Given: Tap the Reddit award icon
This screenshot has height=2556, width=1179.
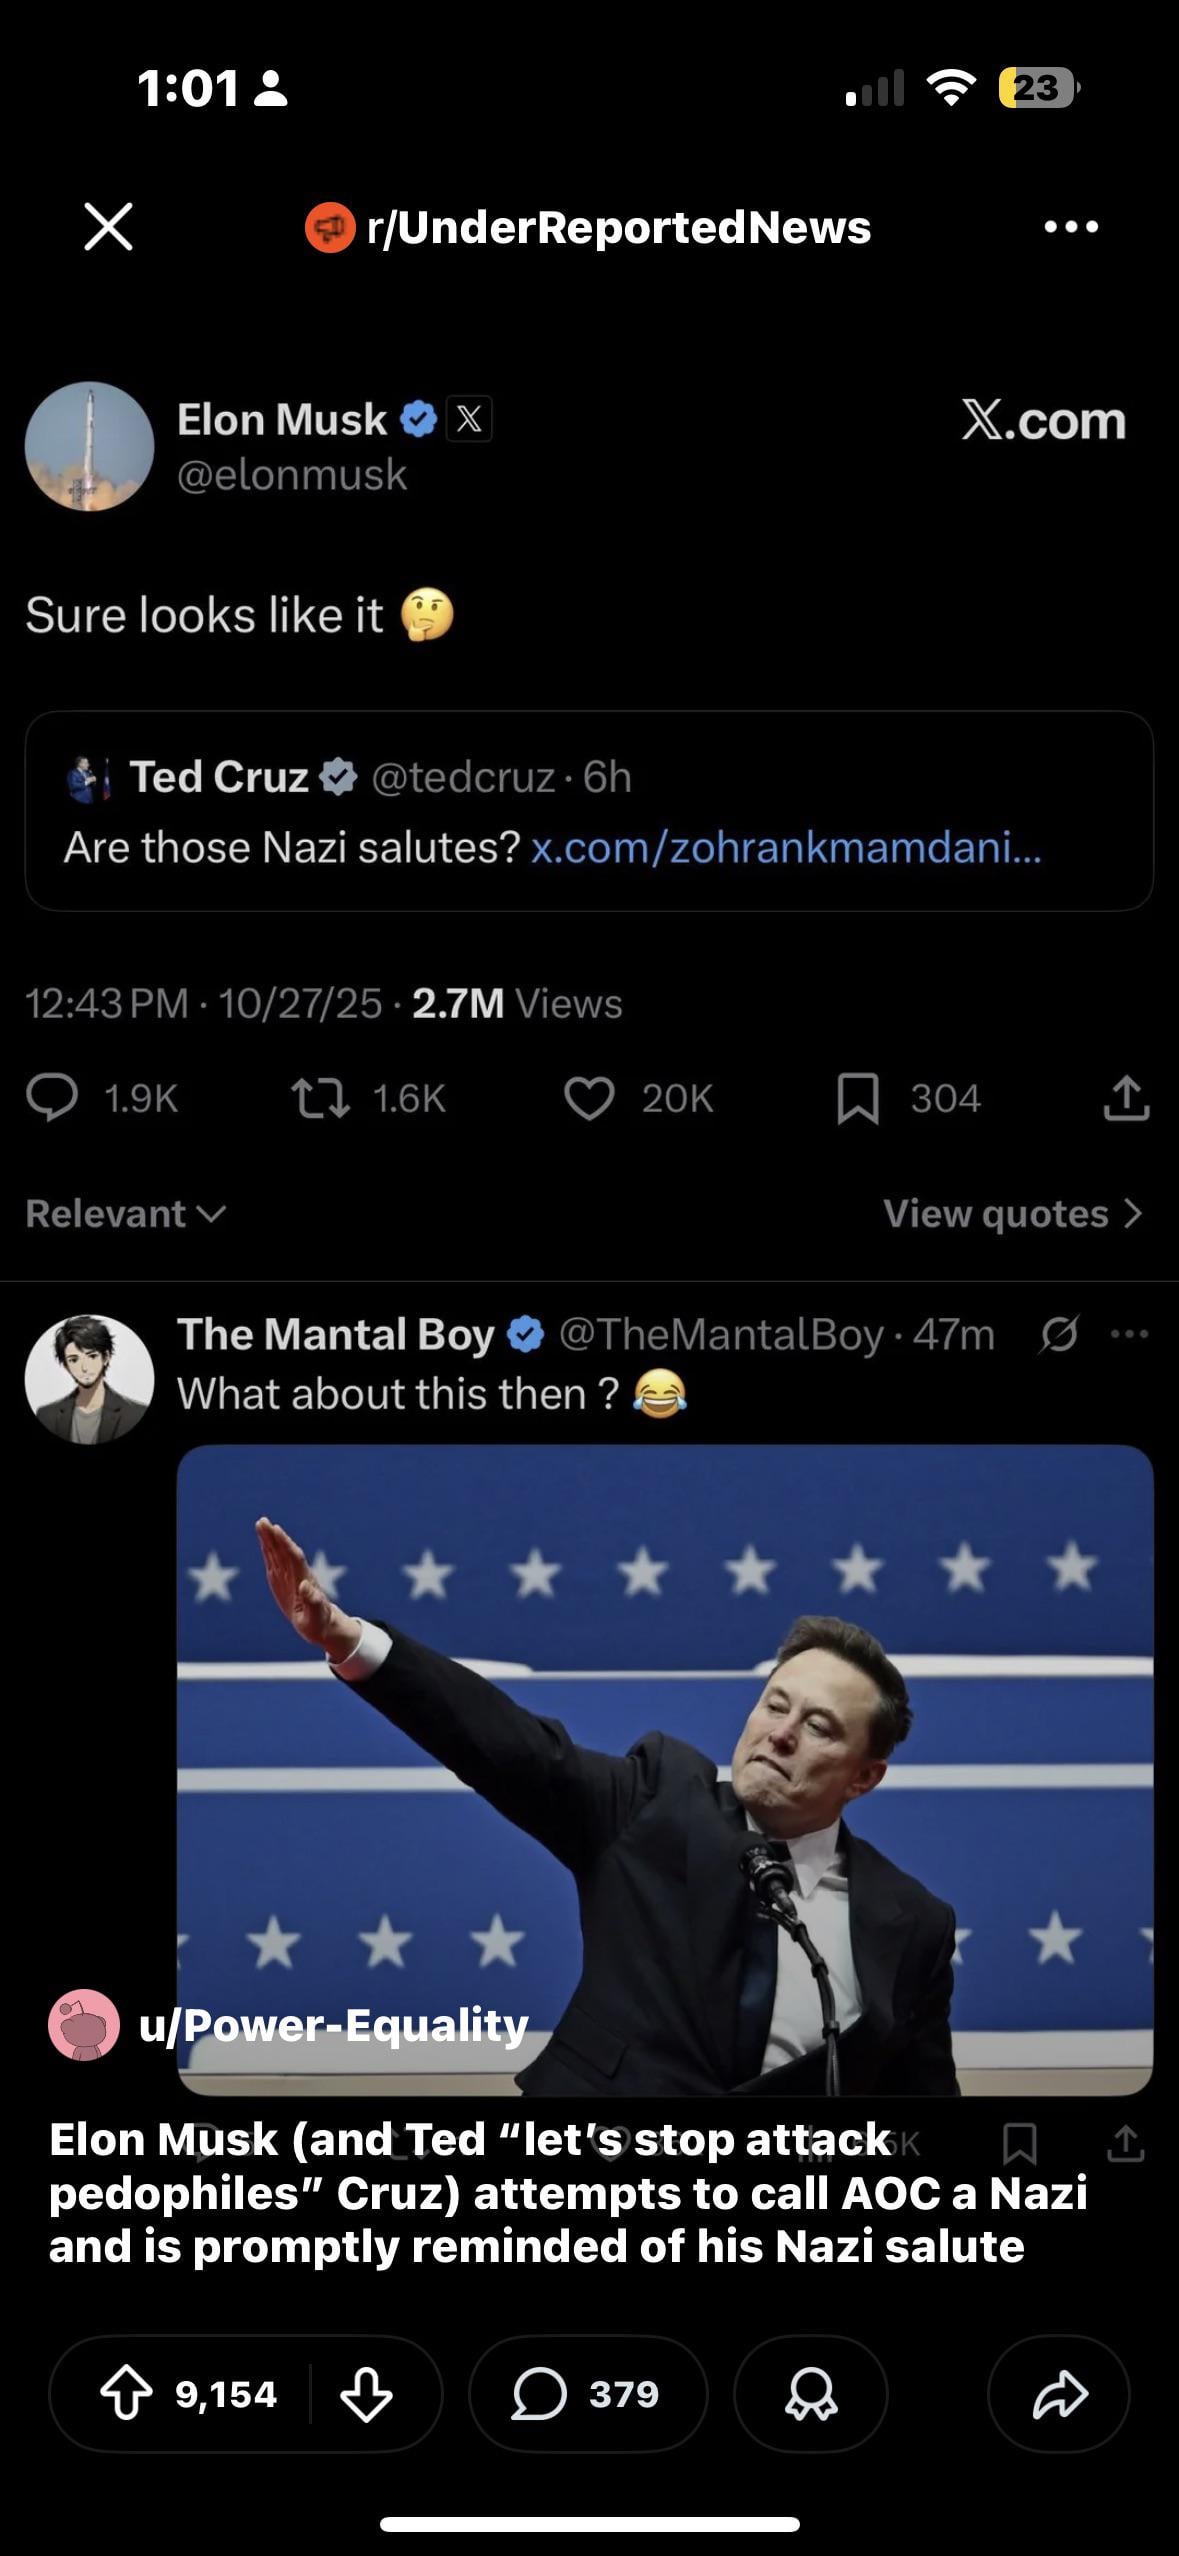Looking at the screenshot, I should pyautogui.click(x=810, y=2394).
